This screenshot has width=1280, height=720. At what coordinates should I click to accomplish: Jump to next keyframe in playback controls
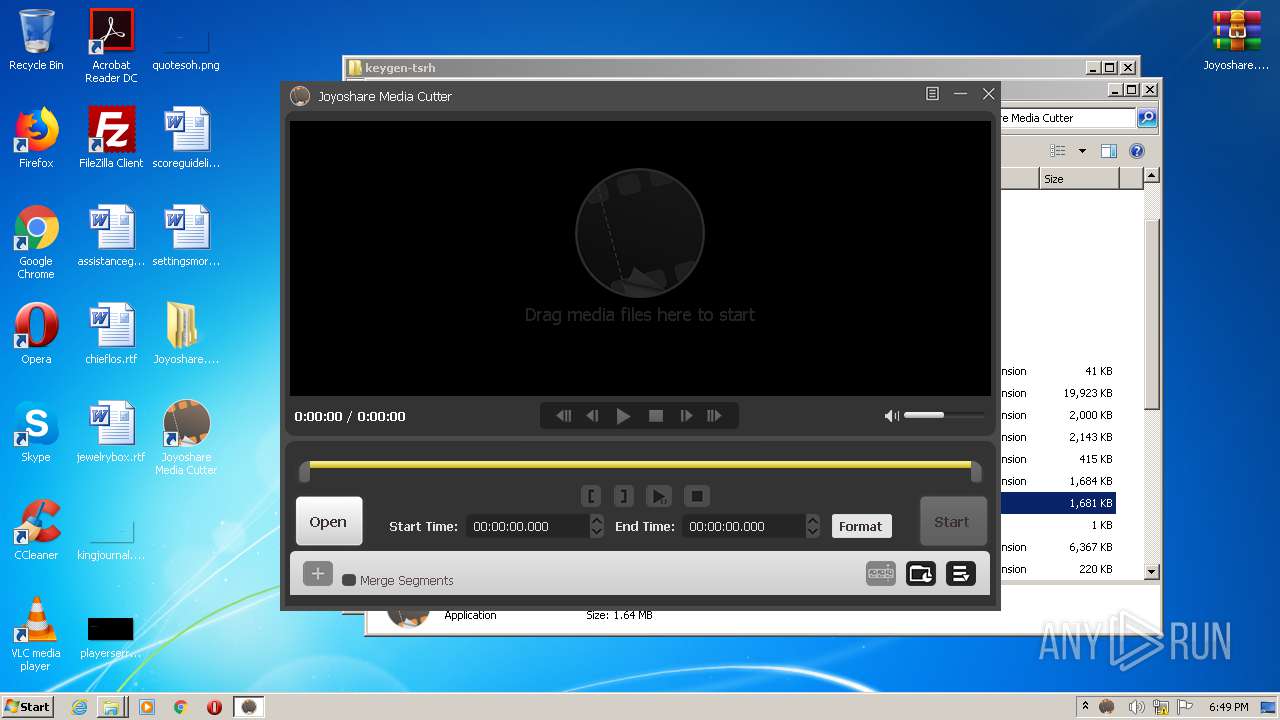tap(714, 416)
